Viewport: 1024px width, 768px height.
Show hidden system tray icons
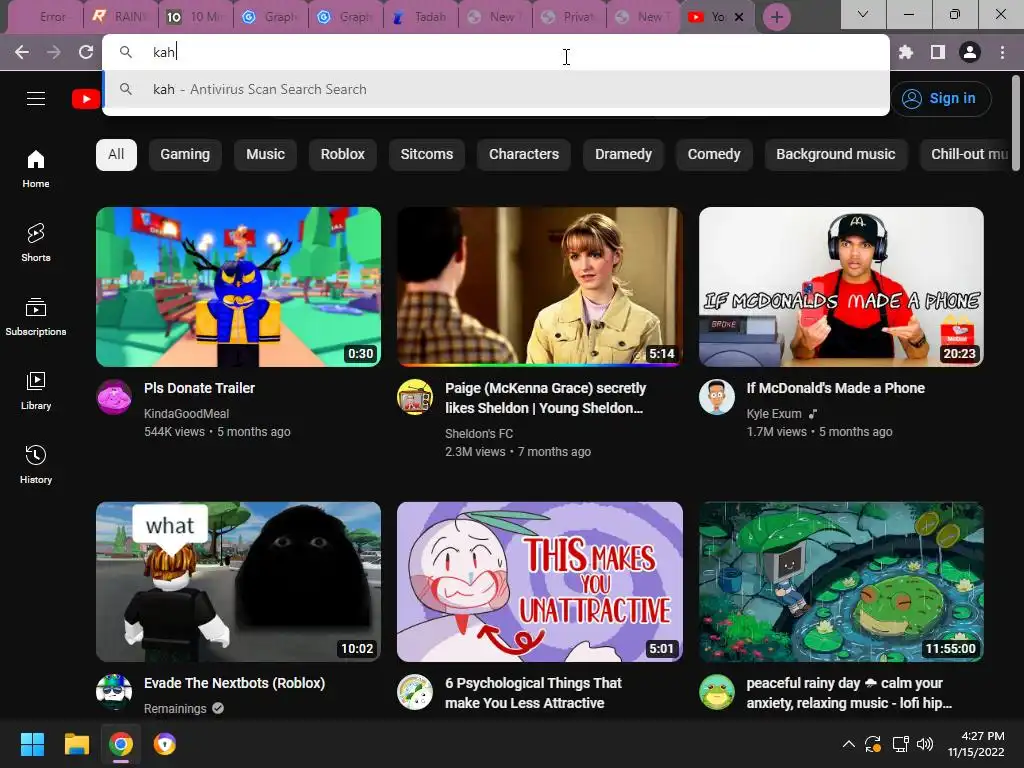coord(848,744)
